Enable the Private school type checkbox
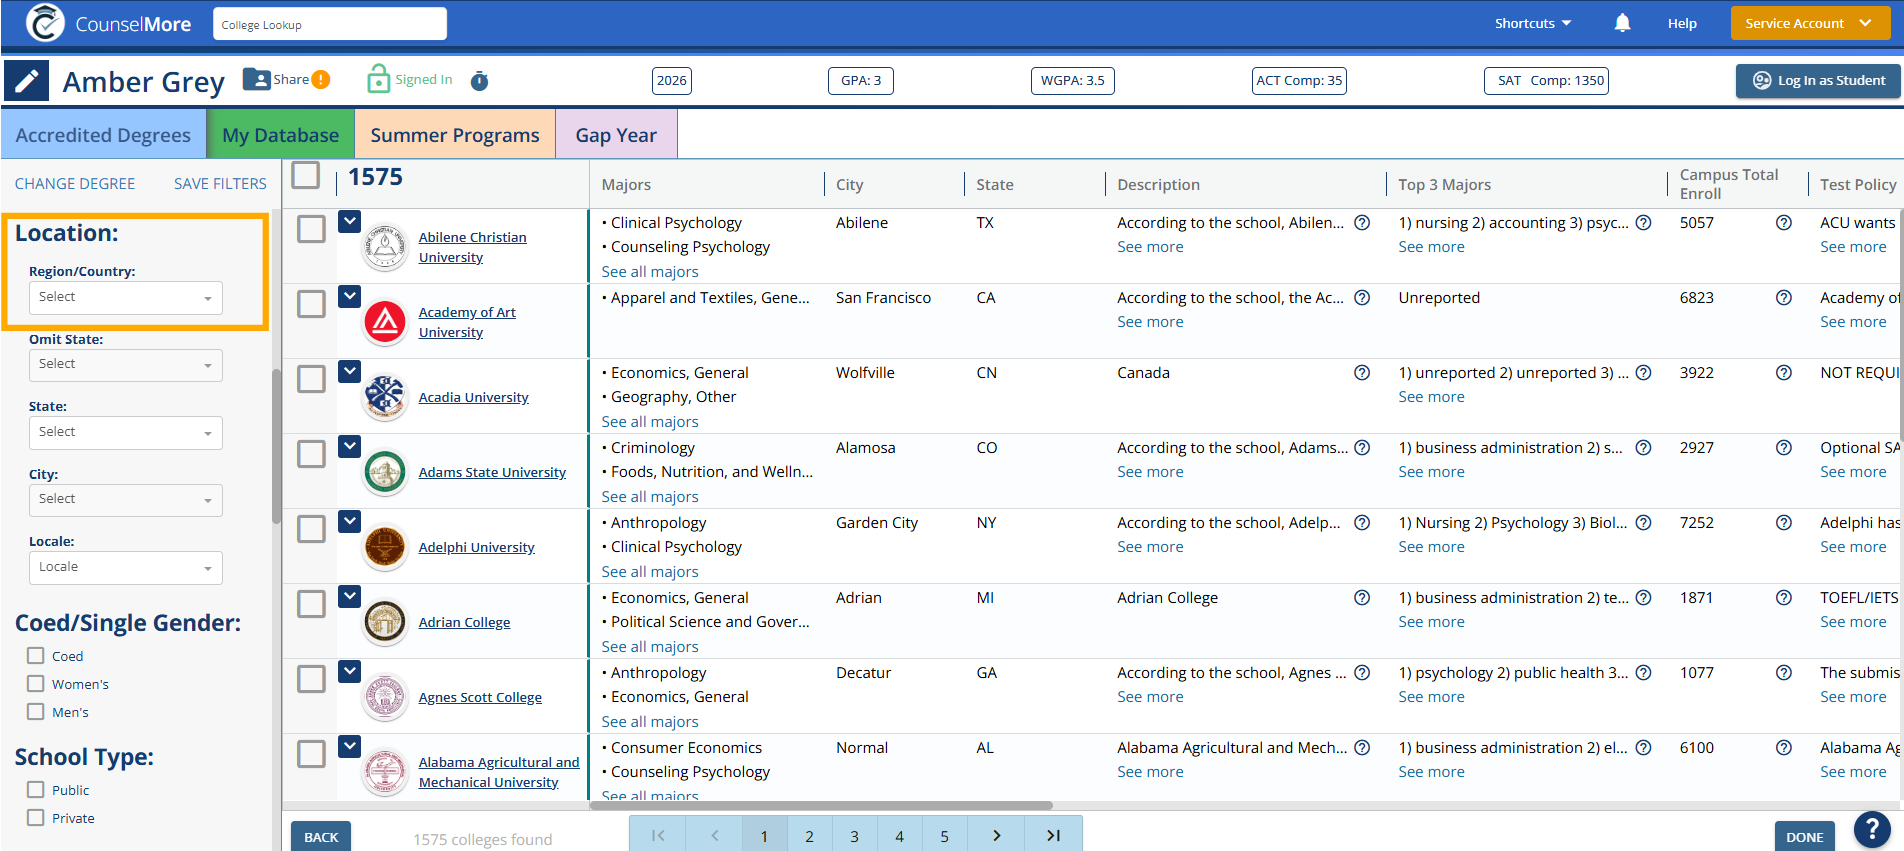This screenshot has width=1904, height=851. pyautogui.click(x=36, y=818)
